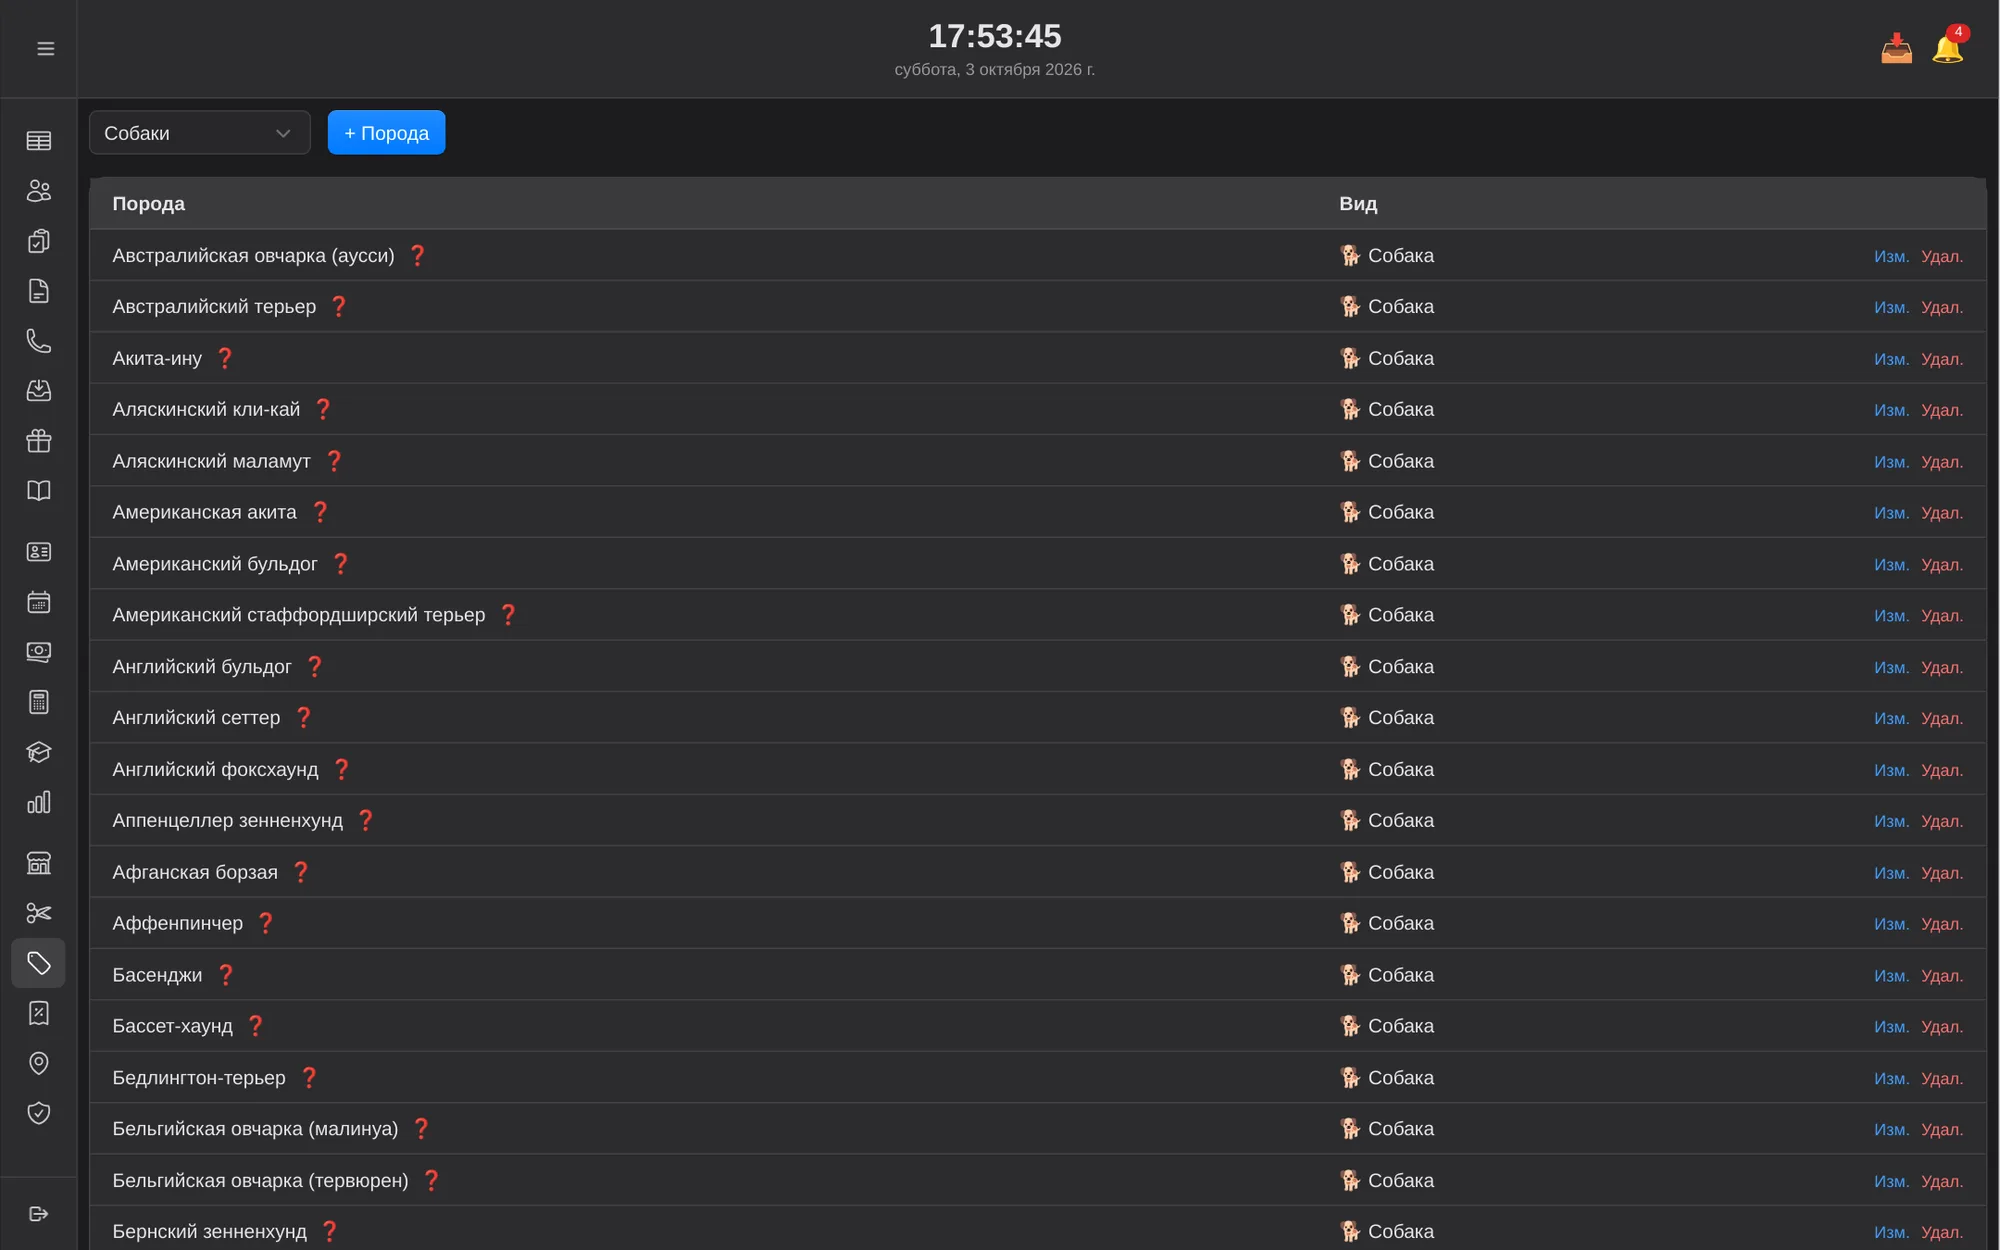The image size is (2000, 1250).
Task: Click question mark next to Басенджи
Action: [x=226, y=975]
